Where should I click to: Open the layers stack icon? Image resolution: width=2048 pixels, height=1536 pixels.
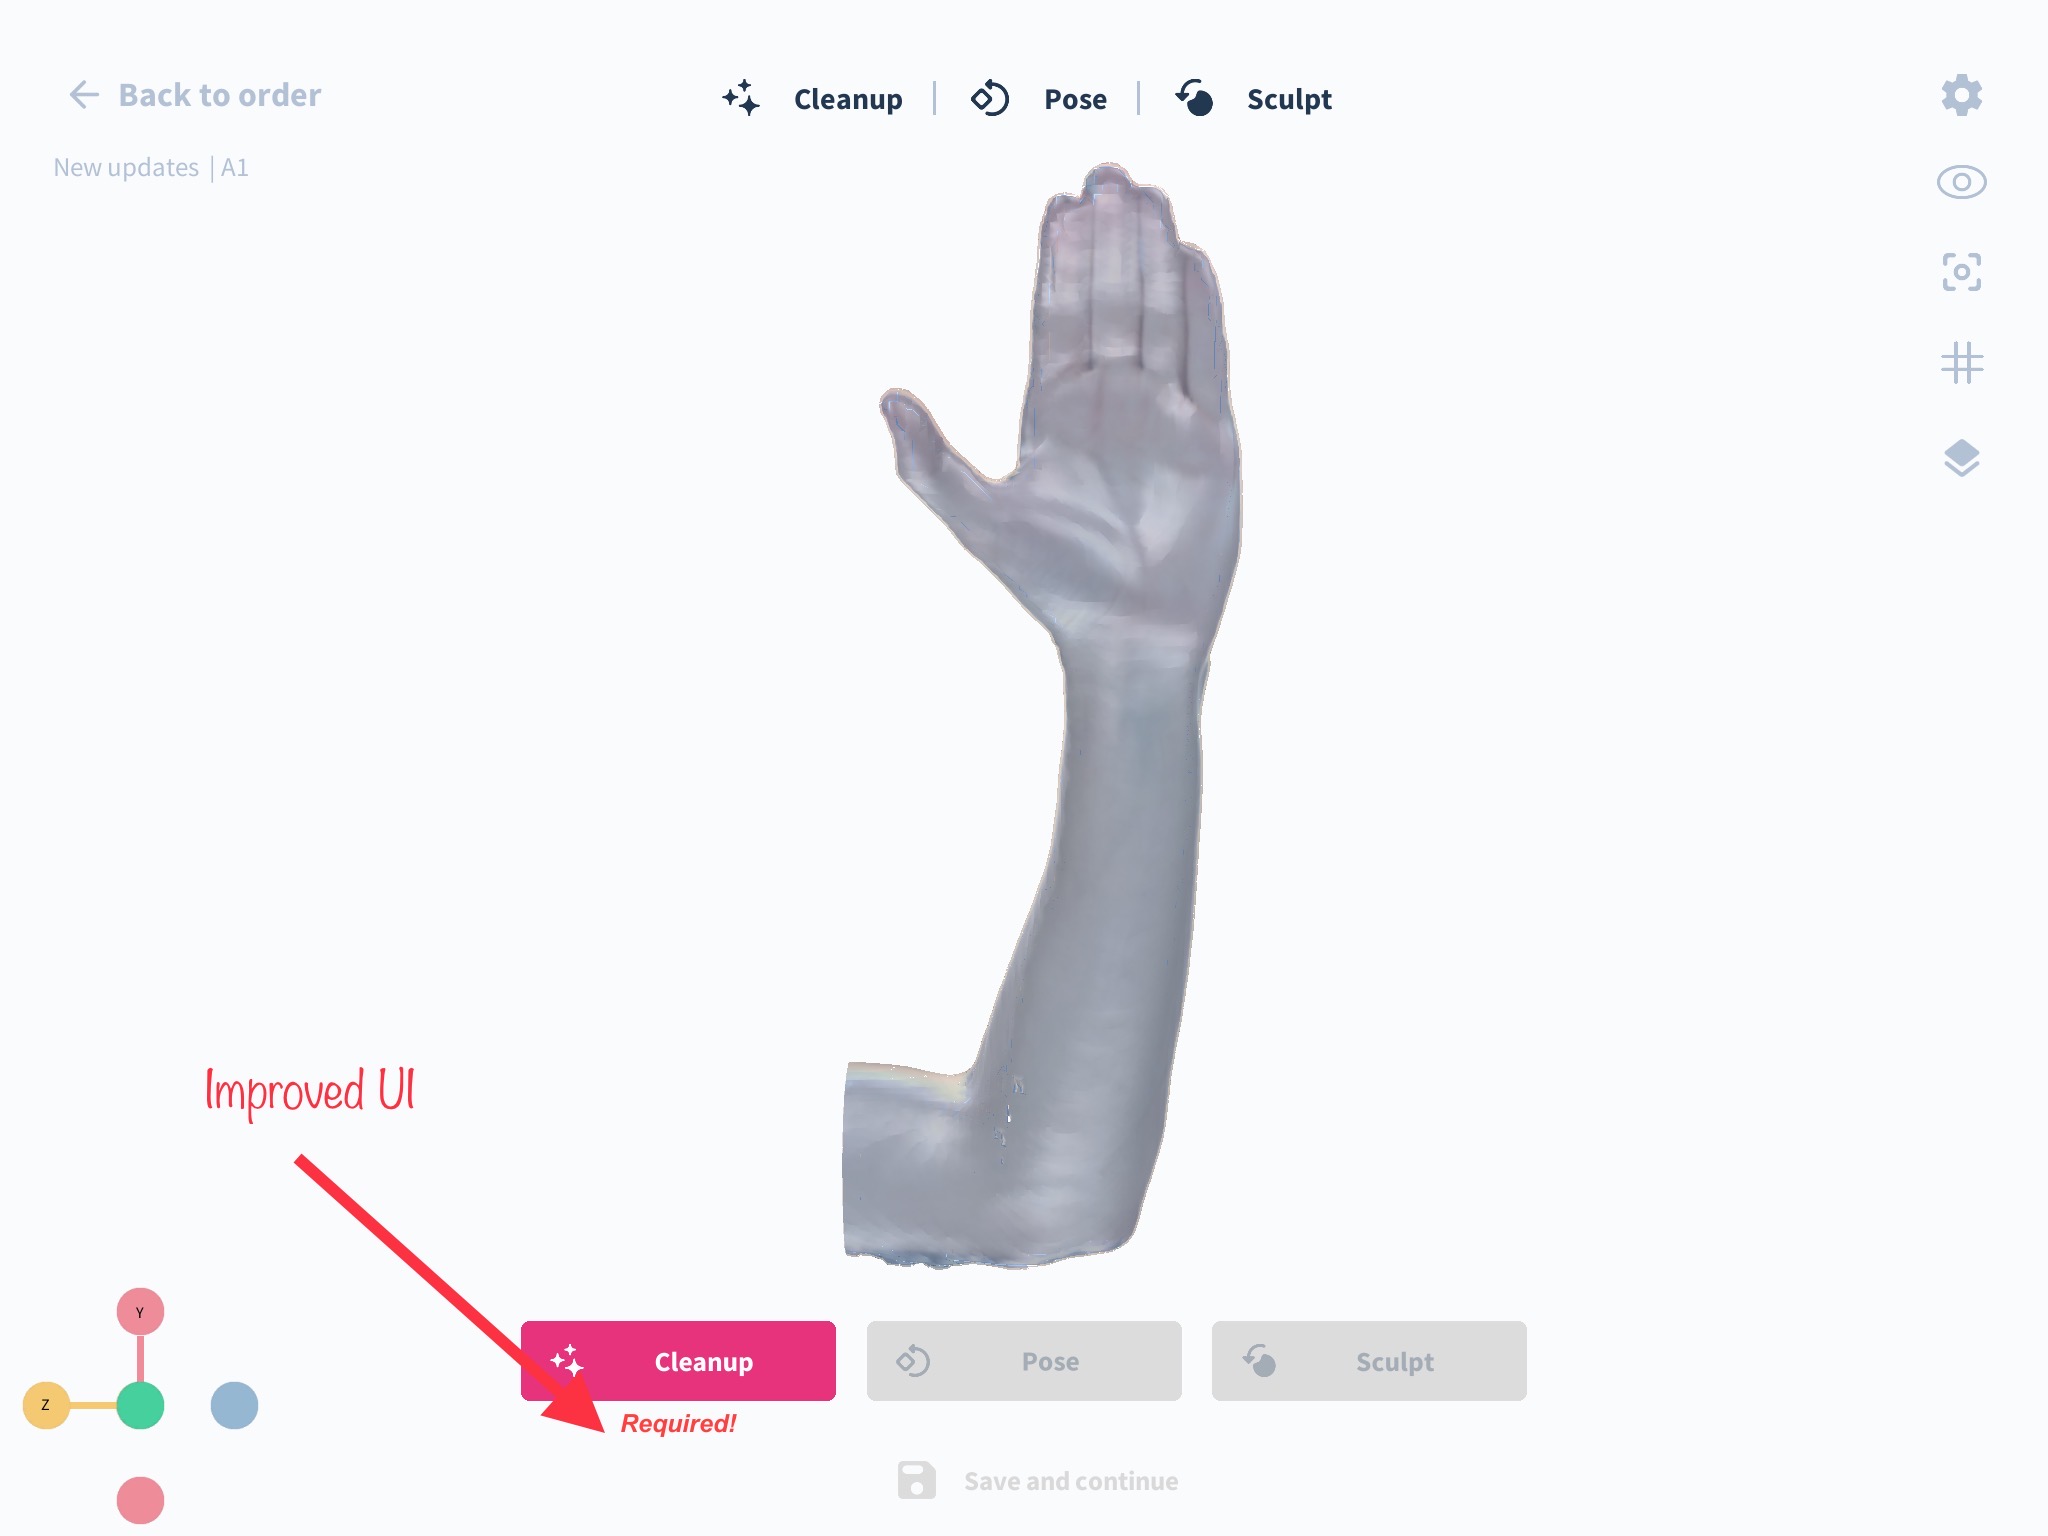(x=1961, y=458)
